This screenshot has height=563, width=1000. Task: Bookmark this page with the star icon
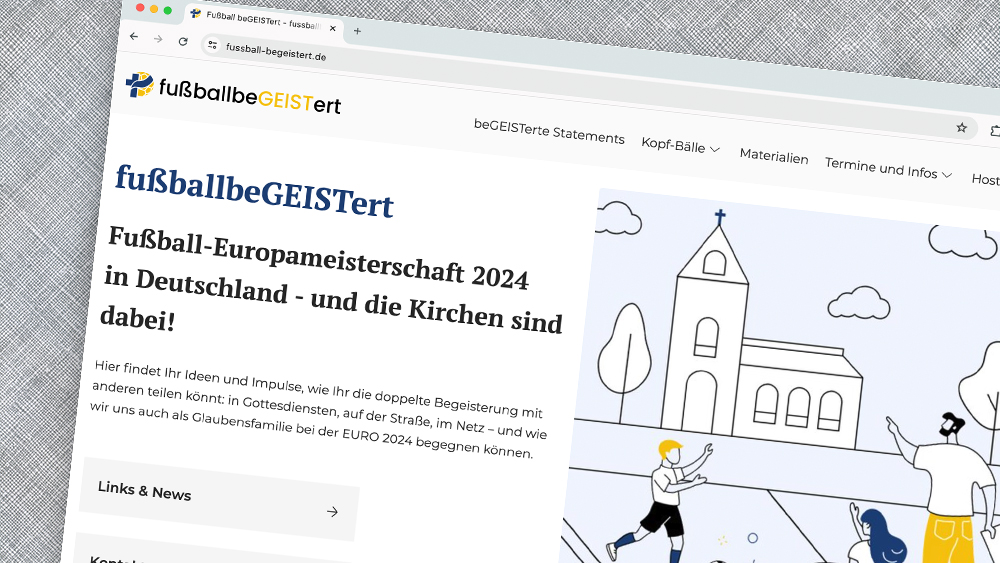pos(962,128)
